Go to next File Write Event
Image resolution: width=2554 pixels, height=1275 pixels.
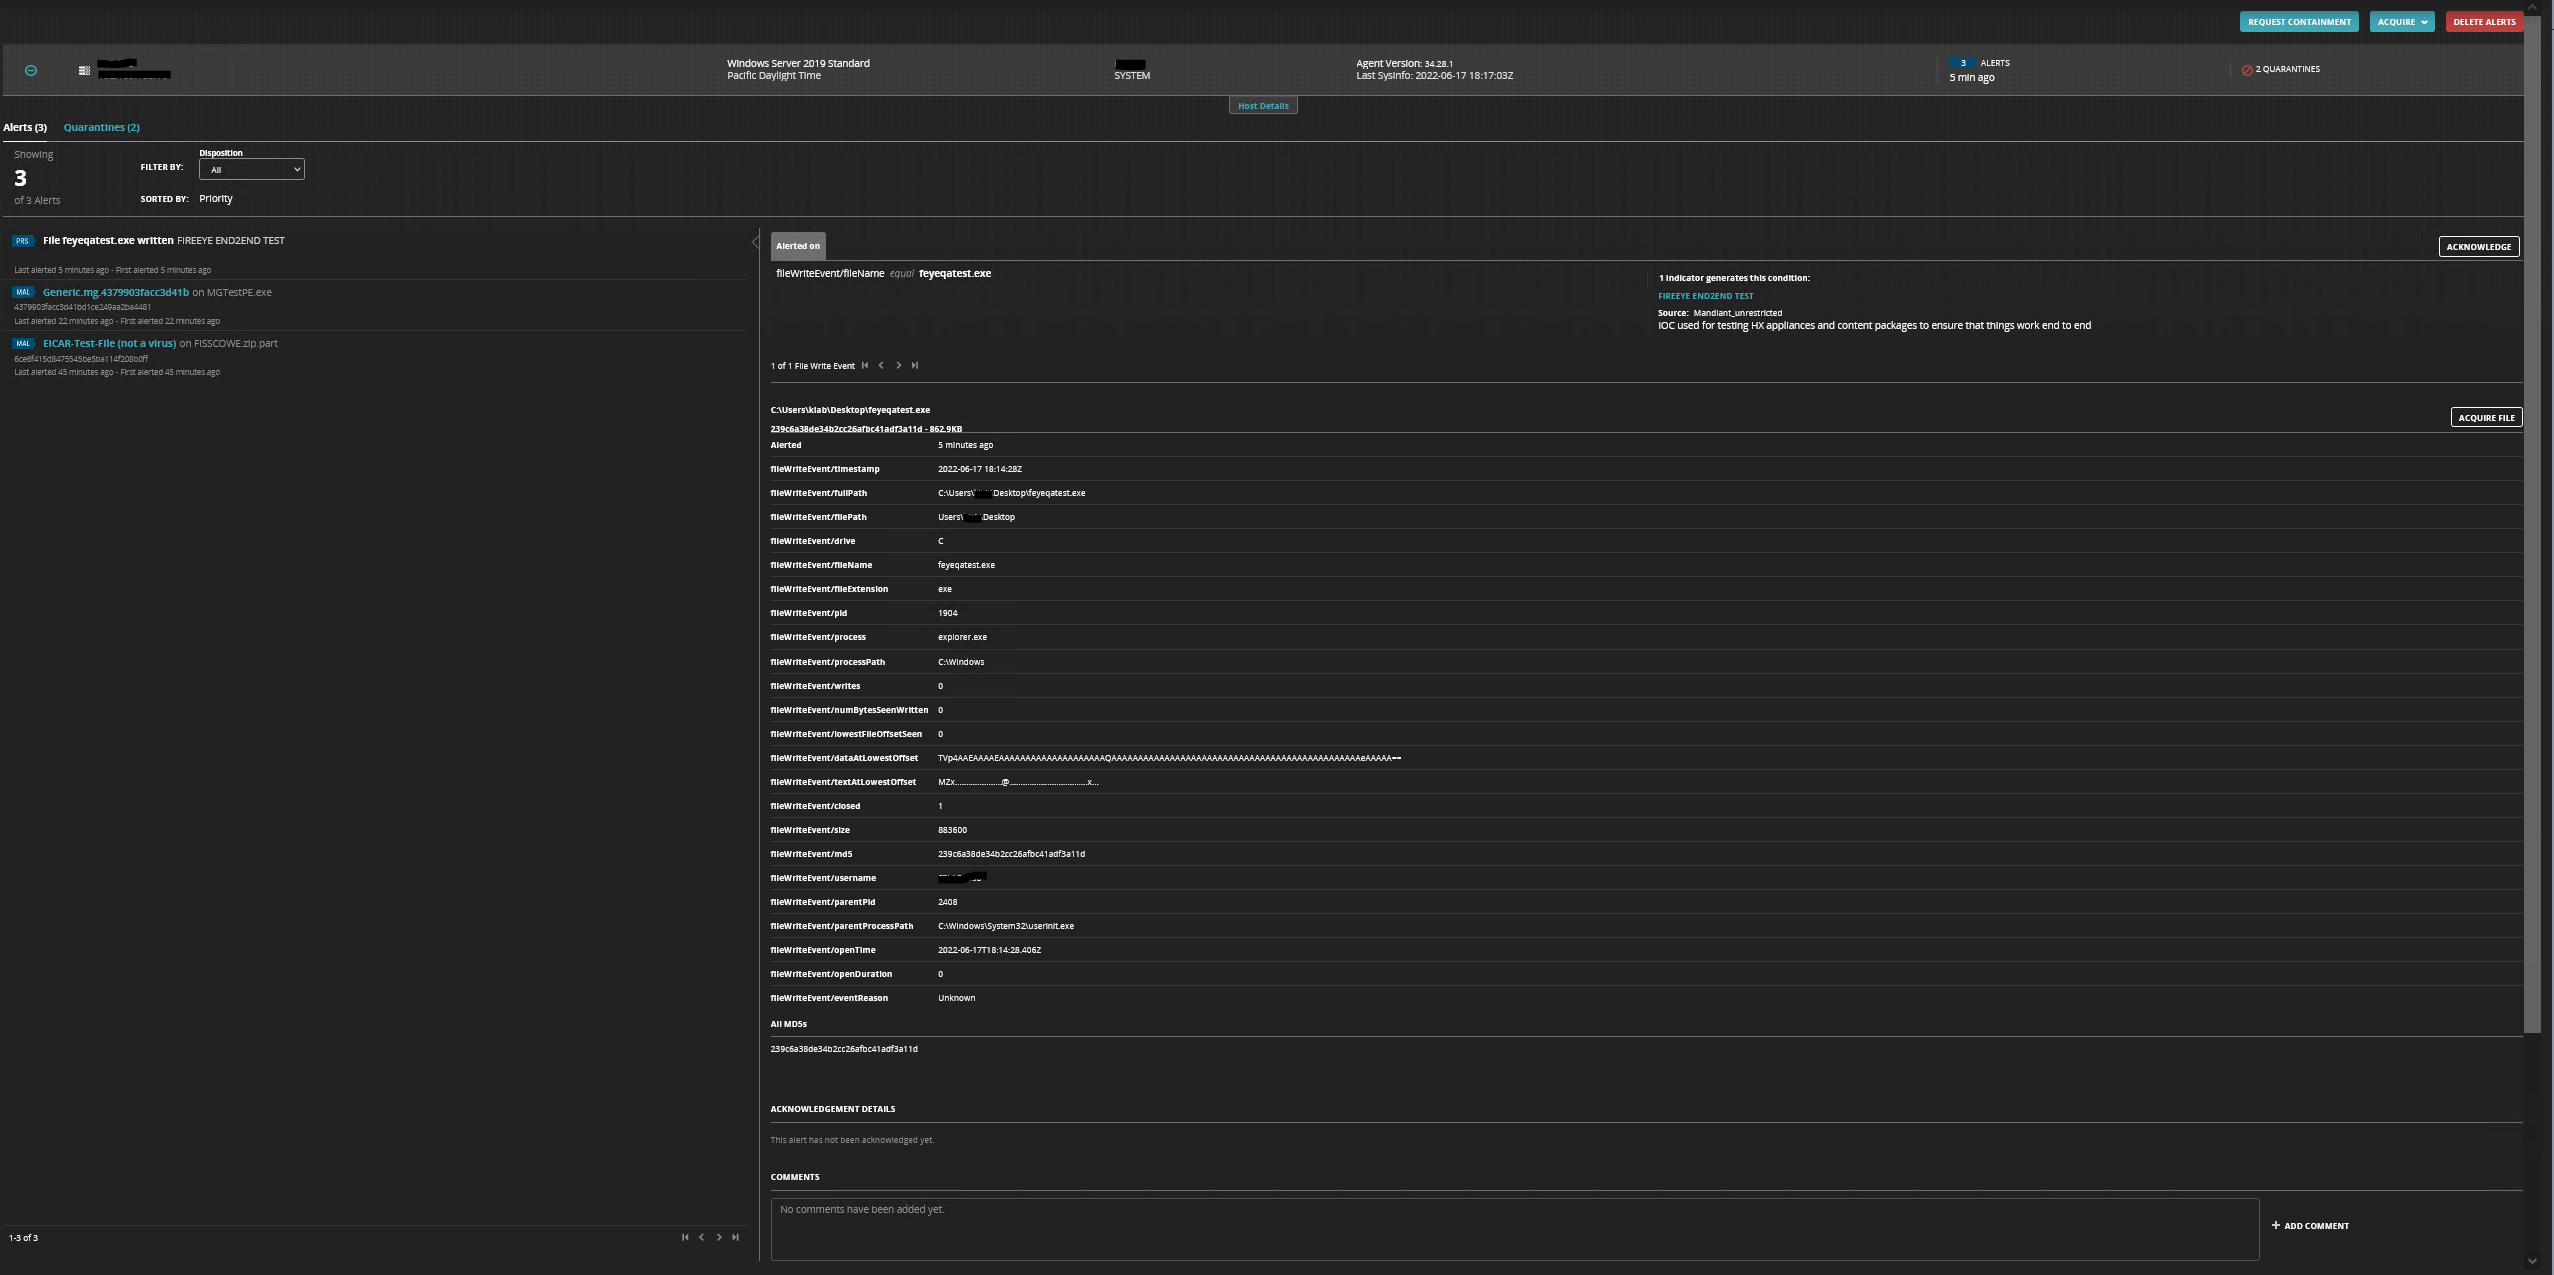coord(898,365)
